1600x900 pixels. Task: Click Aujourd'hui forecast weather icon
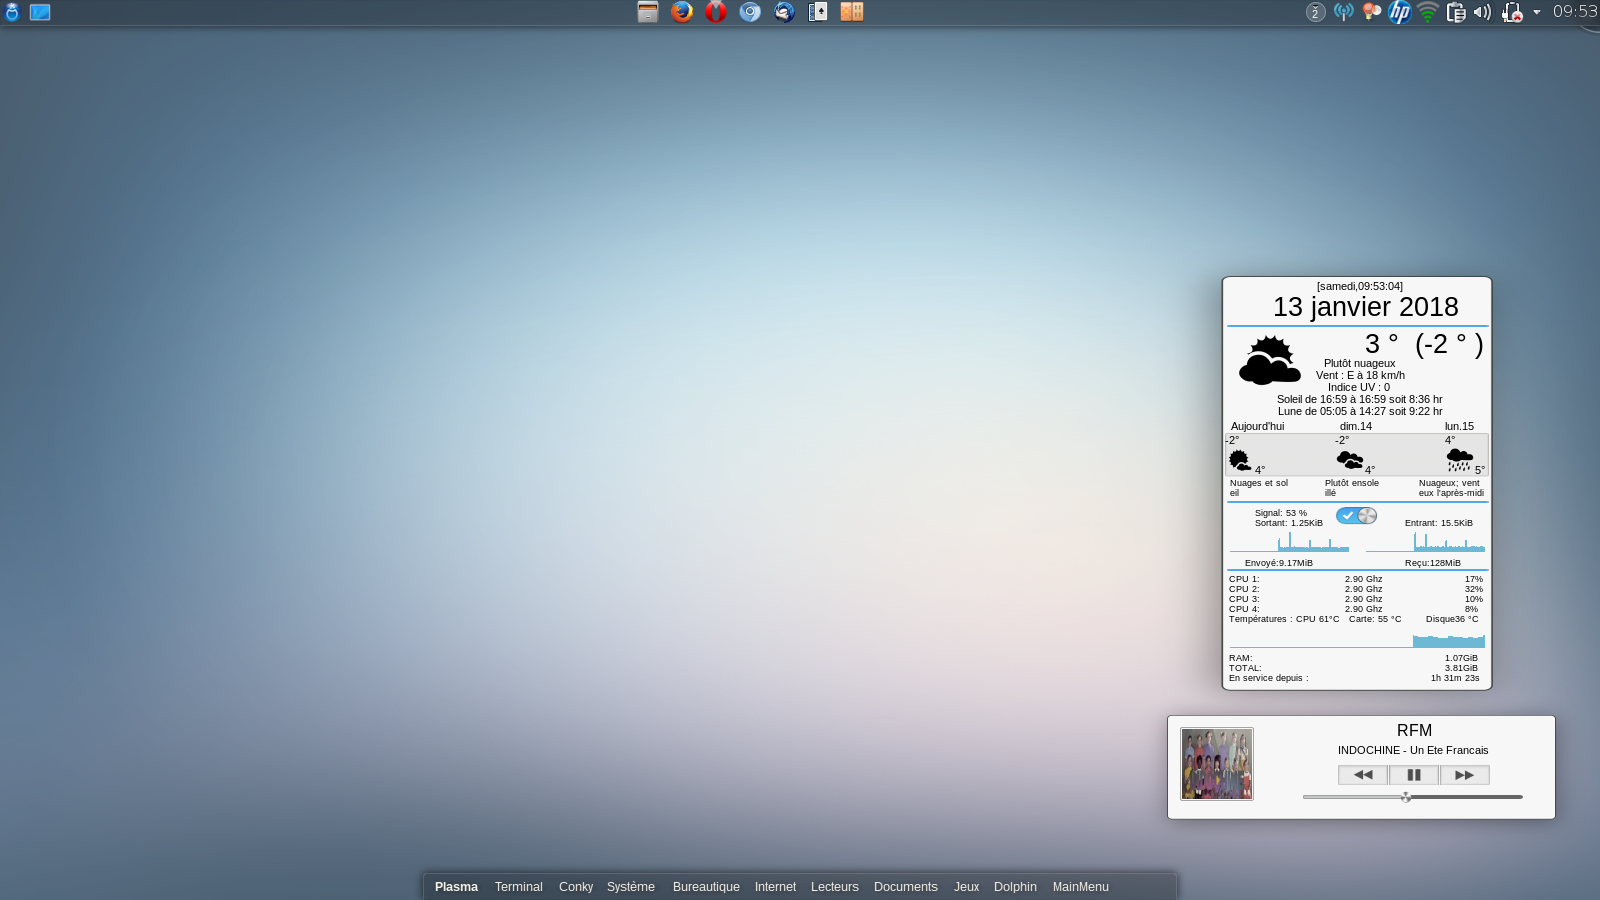(x=1240, y=460)
